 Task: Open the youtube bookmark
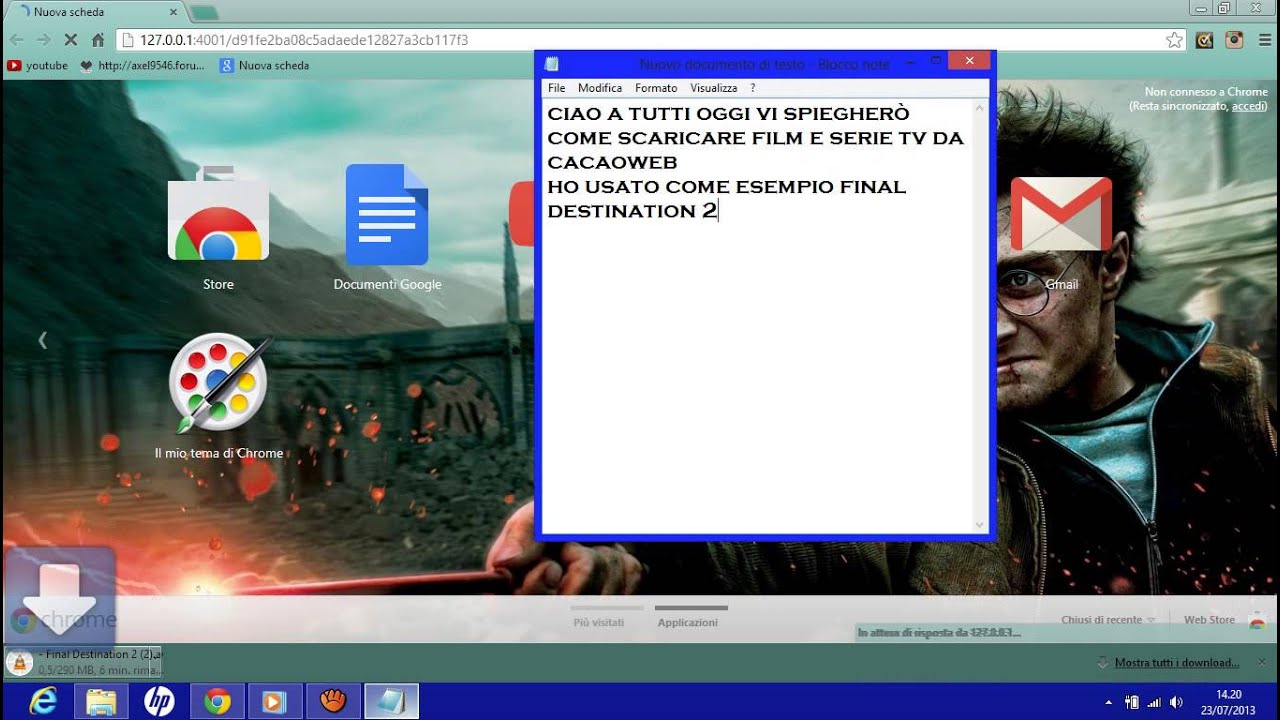coord(38,65)
